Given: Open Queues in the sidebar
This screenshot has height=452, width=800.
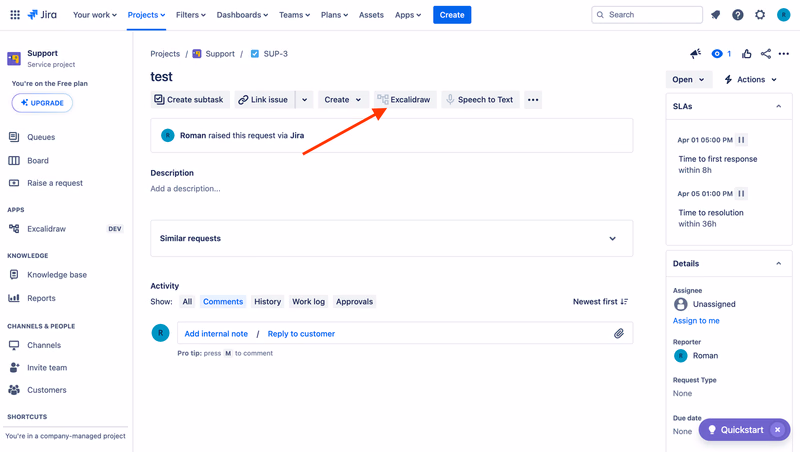Looking at the screenshot, I should tap(41, 137).
